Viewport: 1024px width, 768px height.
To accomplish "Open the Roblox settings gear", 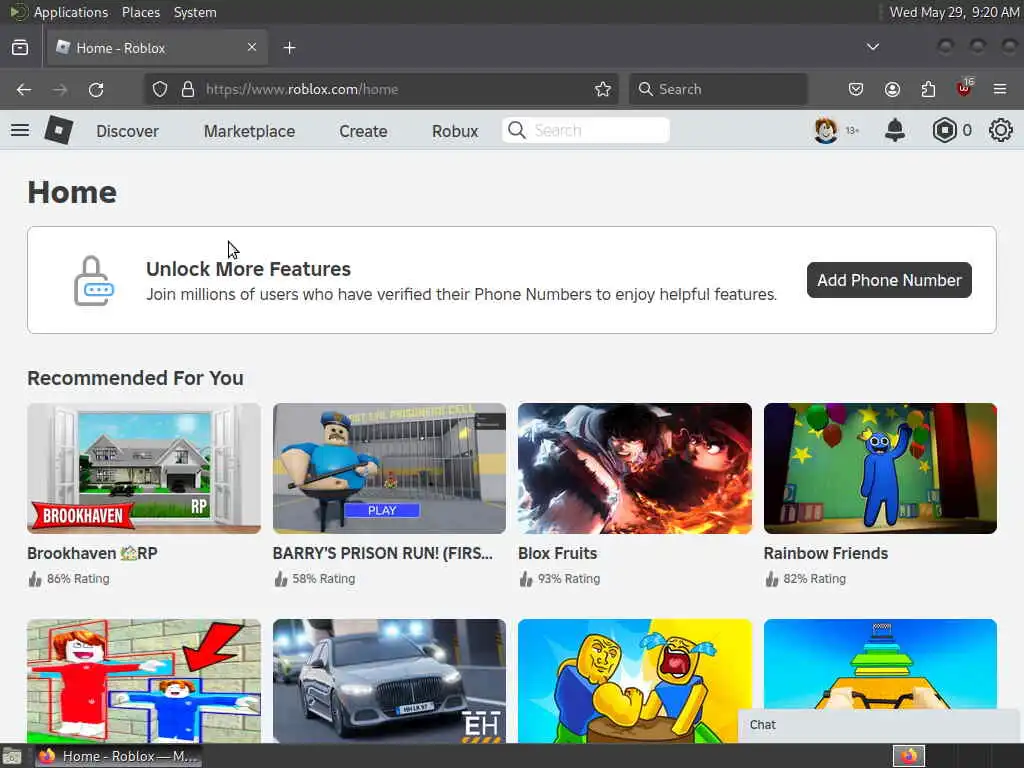I will click(1000, 131).
